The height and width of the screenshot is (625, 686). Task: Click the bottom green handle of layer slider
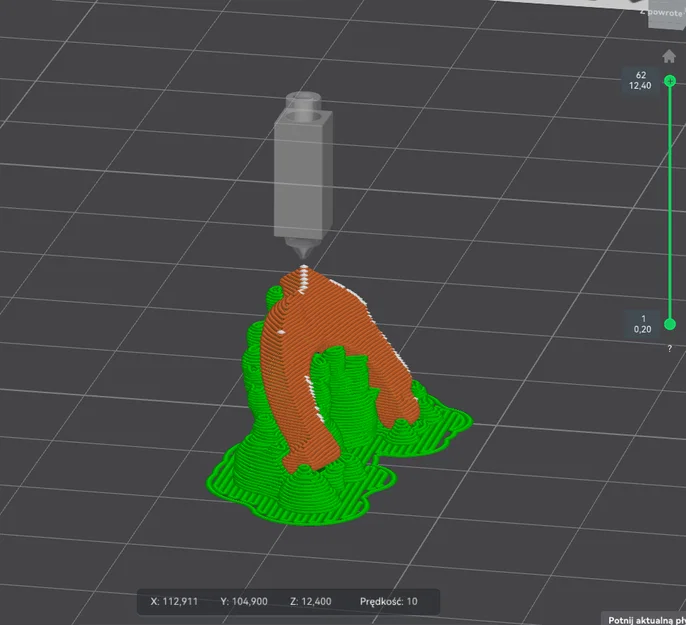coord(670,324)
